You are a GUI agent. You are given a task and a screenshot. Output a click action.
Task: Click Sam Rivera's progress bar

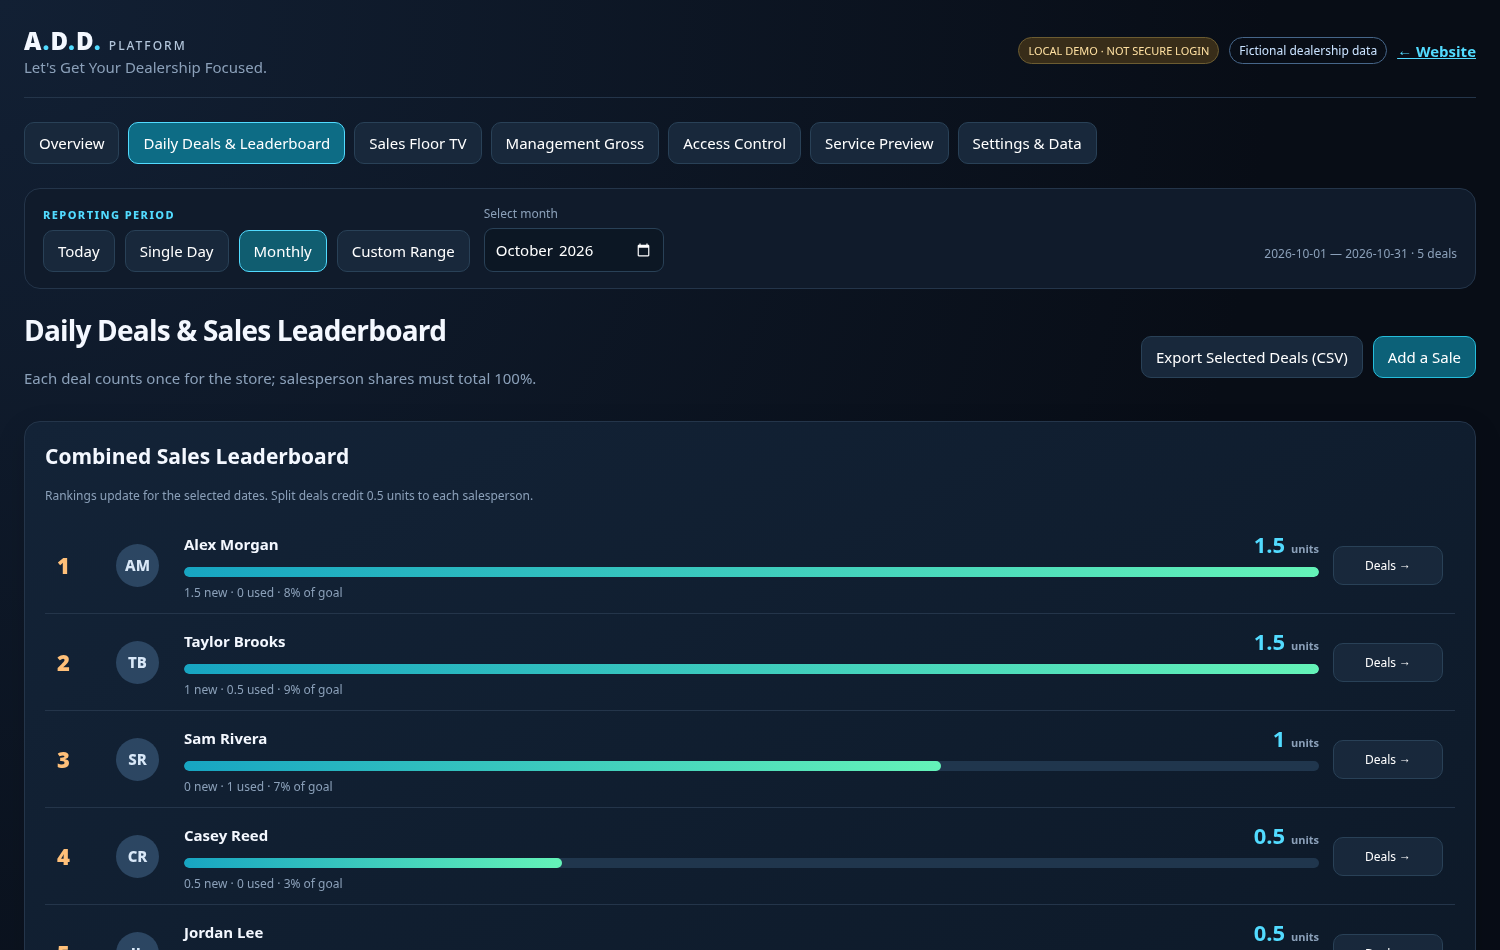click(751, 766)
